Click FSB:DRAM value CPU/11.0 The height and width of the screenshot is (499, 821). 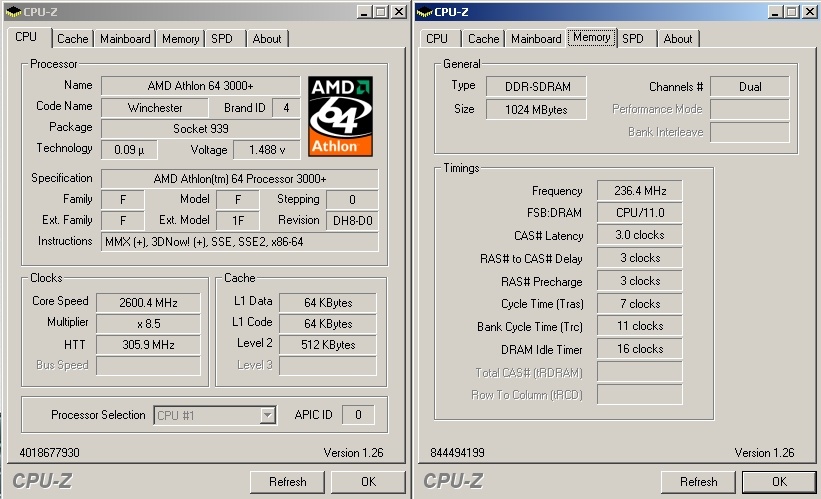[x=640, y=213]
